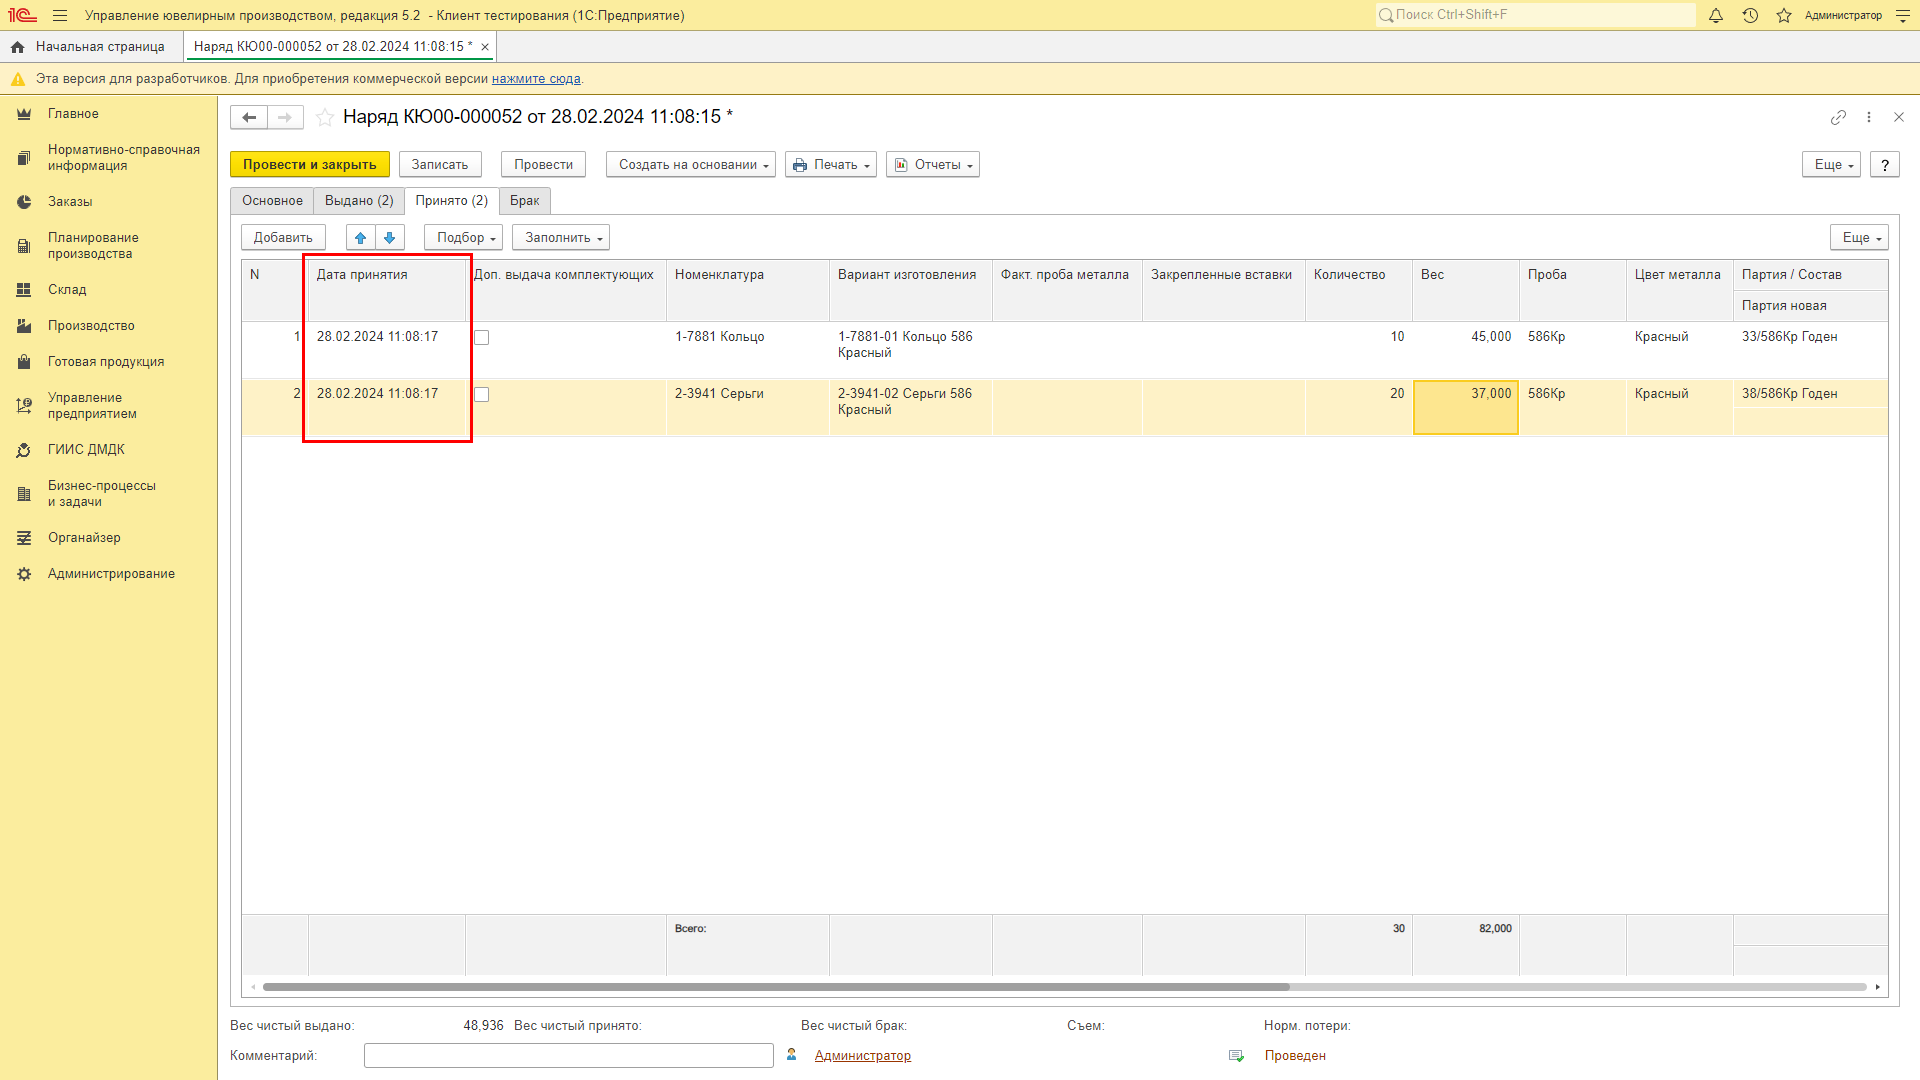This screenshot has width=1920, height=1080.
Task: Switch to the Брак tab
Action: (x=525, y=201)
